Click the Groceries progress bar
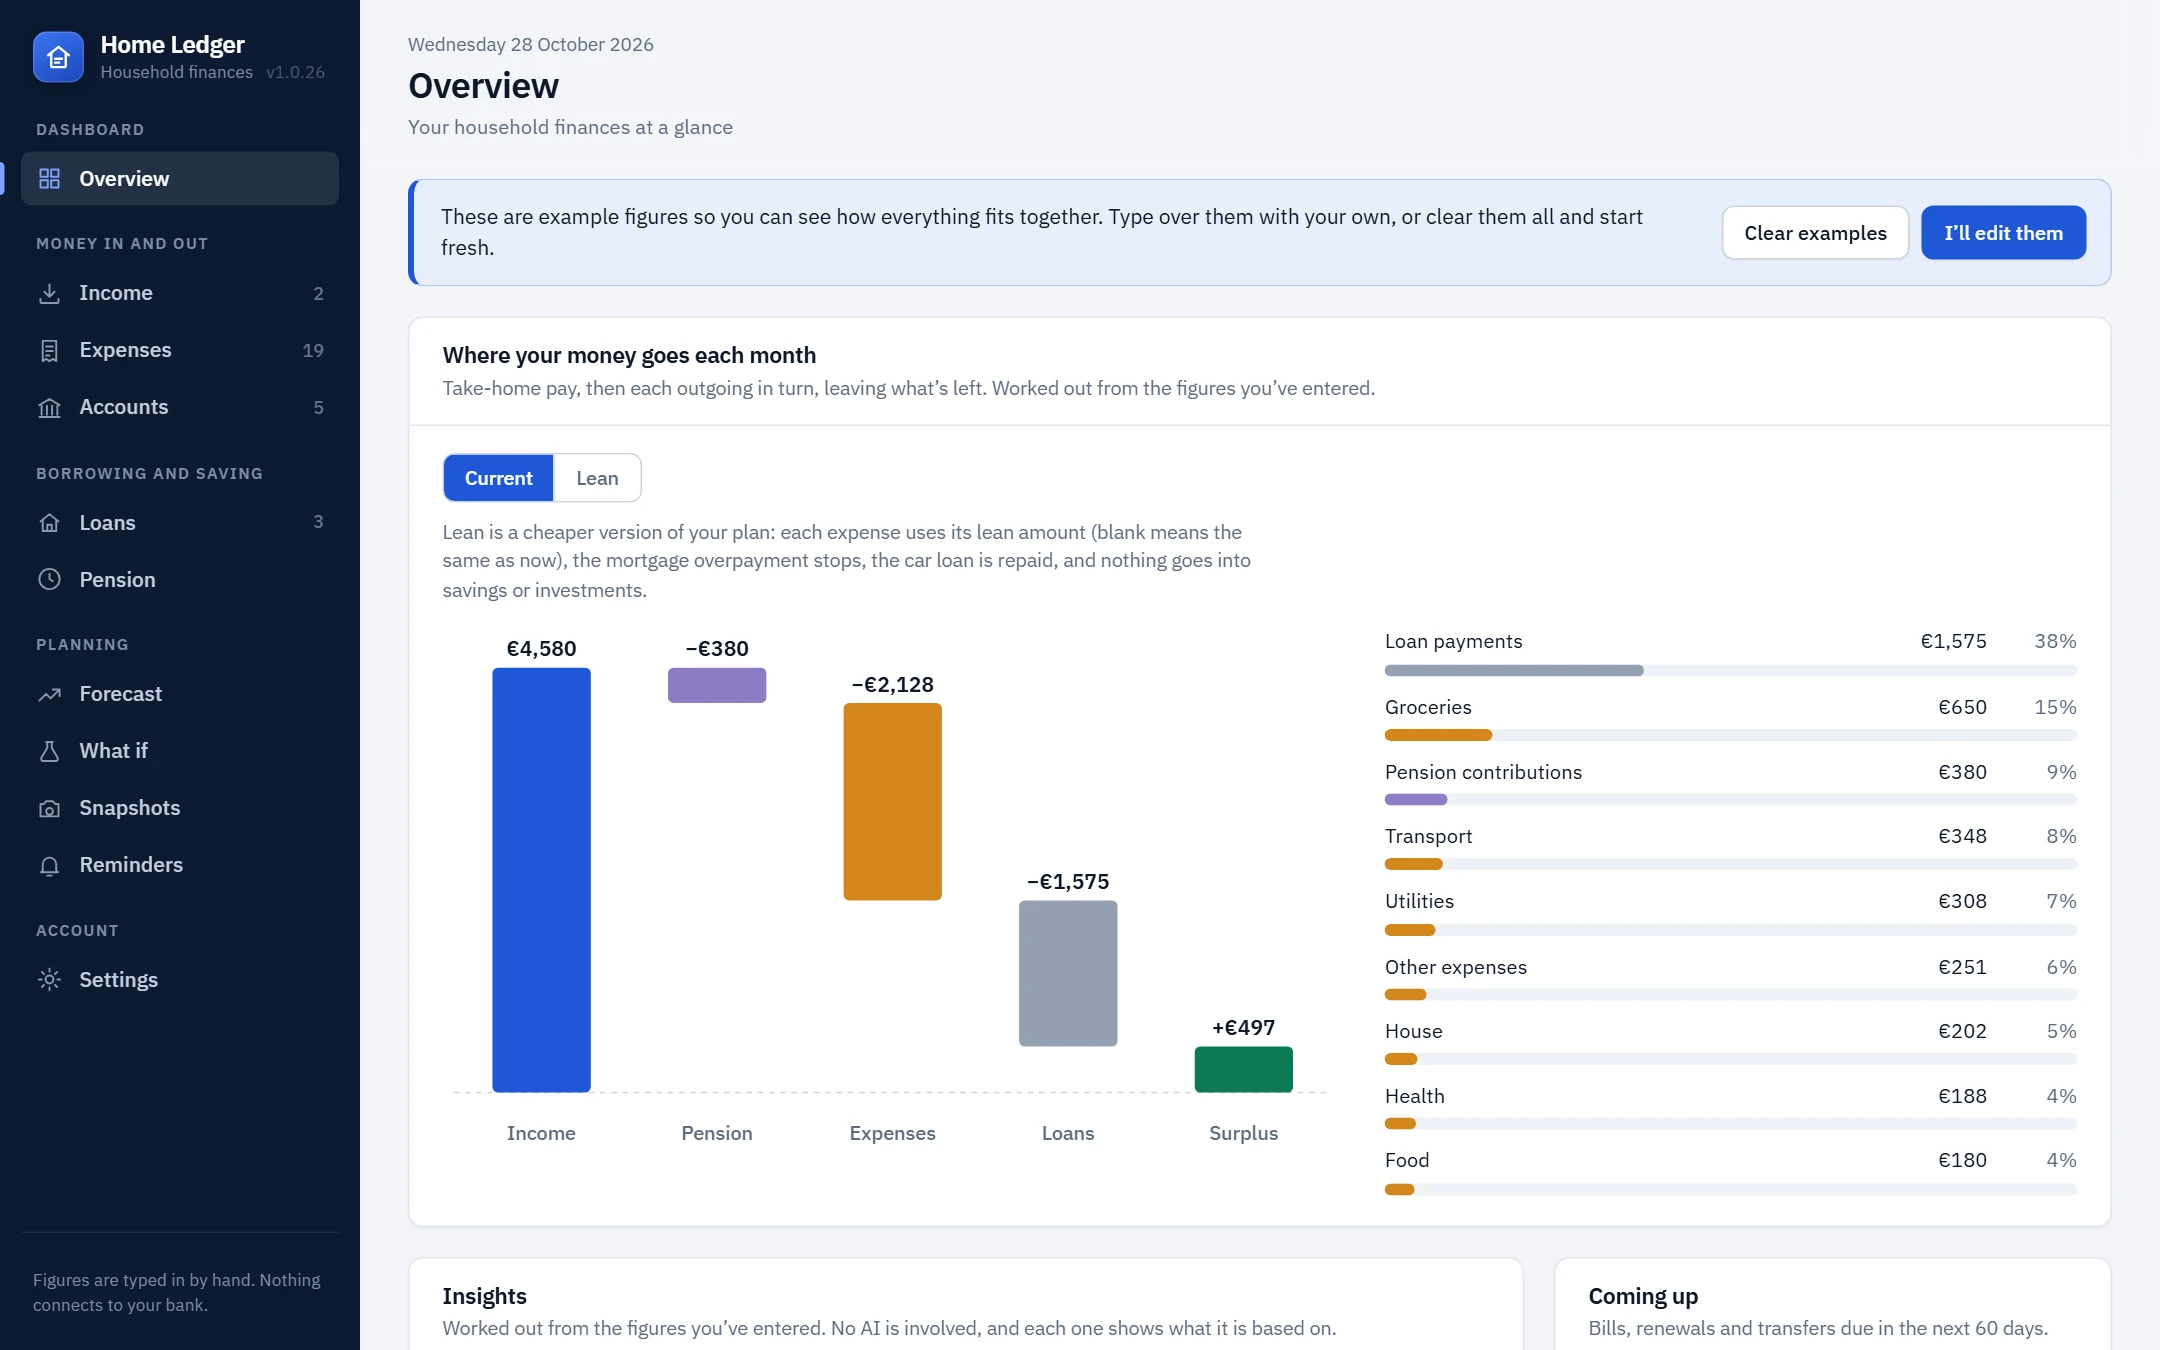2160x1350 pixels. 1730,735
